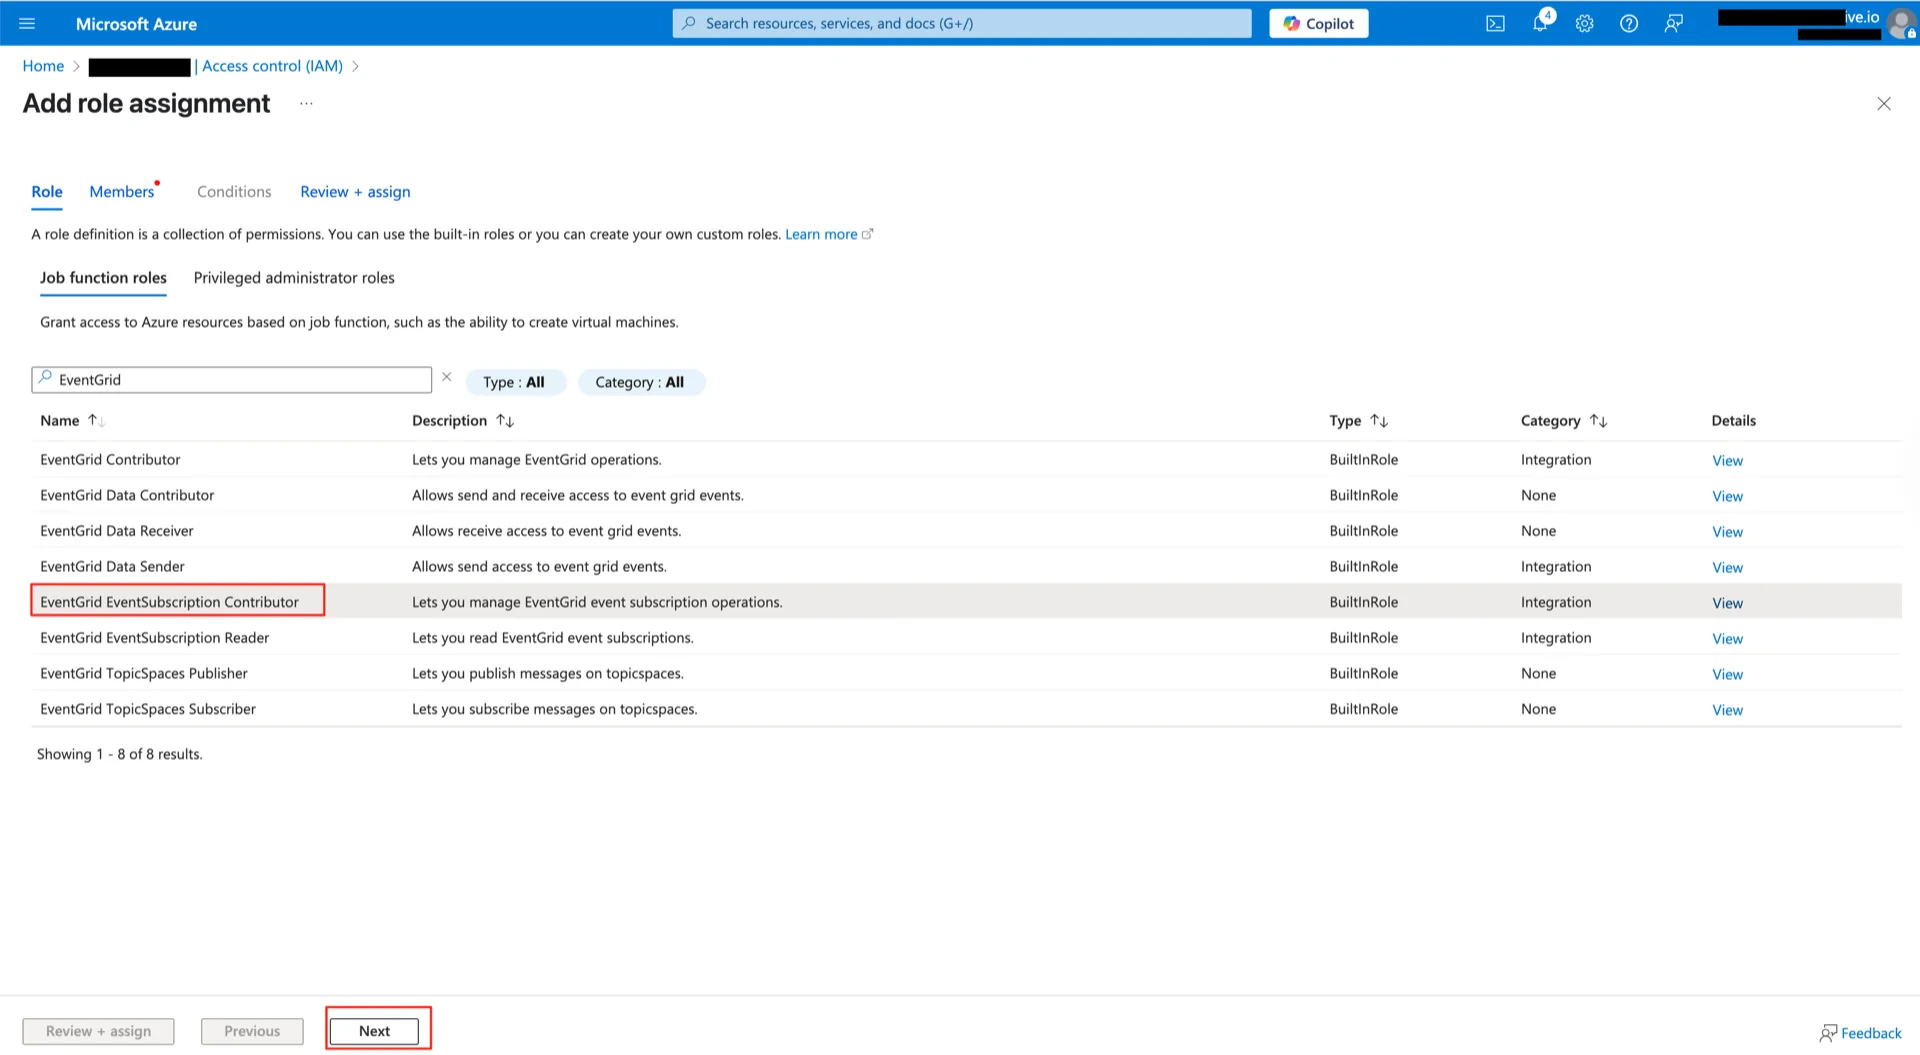View details for EventGrid TopicSpaces Publisher

tap(1727, 675)
